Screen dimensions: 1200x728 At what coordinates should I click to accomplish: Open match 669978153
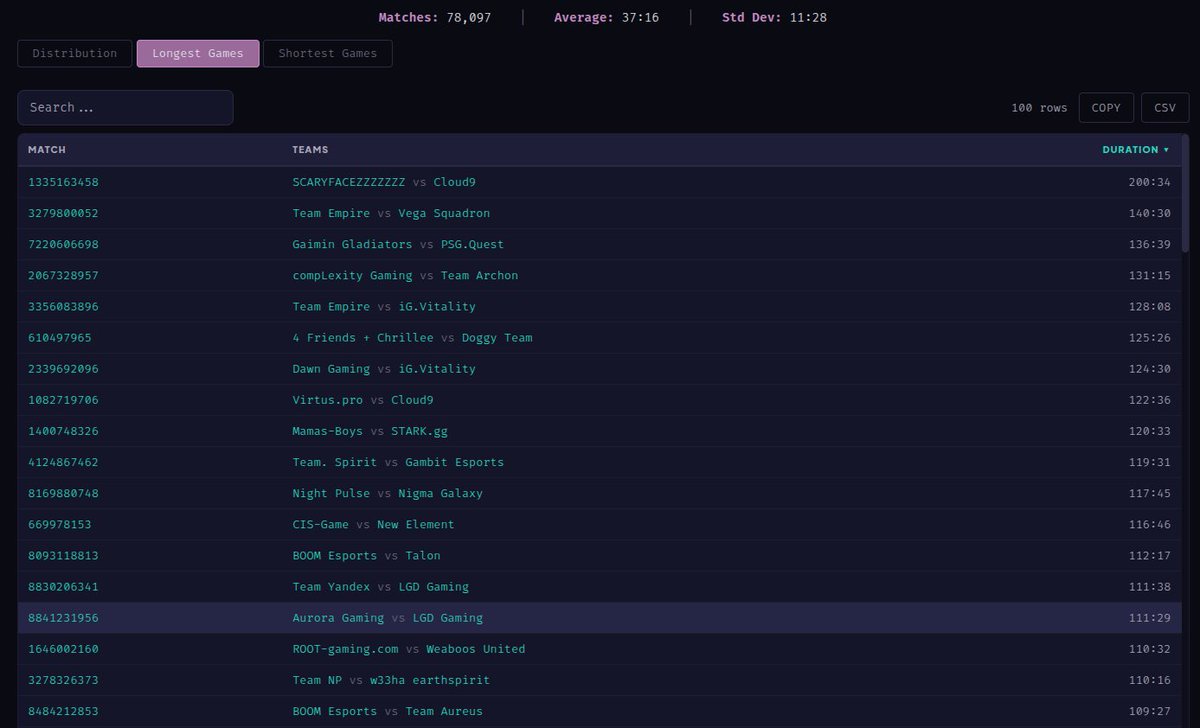point(60,524)
